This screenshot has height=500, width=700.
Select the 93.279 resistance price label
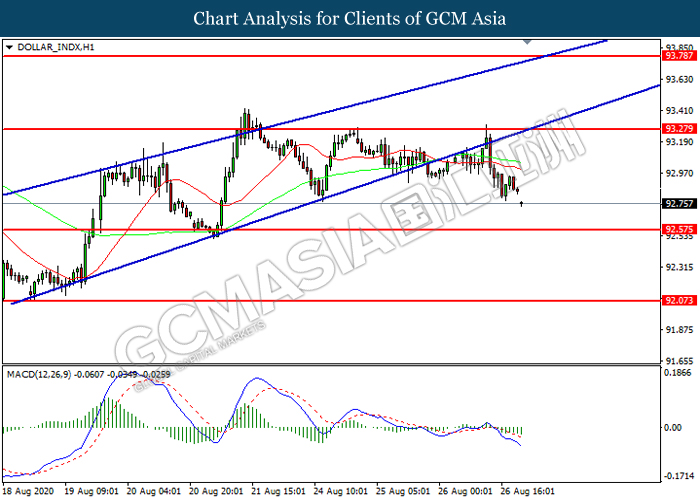coord(679,129)
